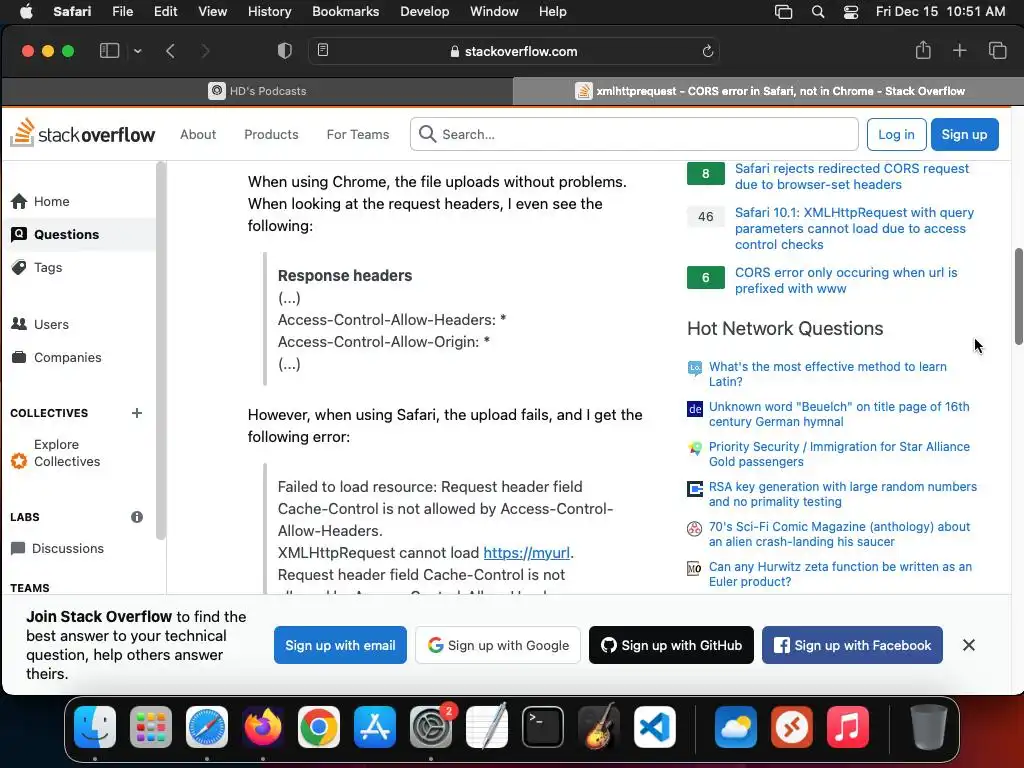Click the Sign up header button
The height and width of the screenshot is (768, 1024).
pos(965,135)
